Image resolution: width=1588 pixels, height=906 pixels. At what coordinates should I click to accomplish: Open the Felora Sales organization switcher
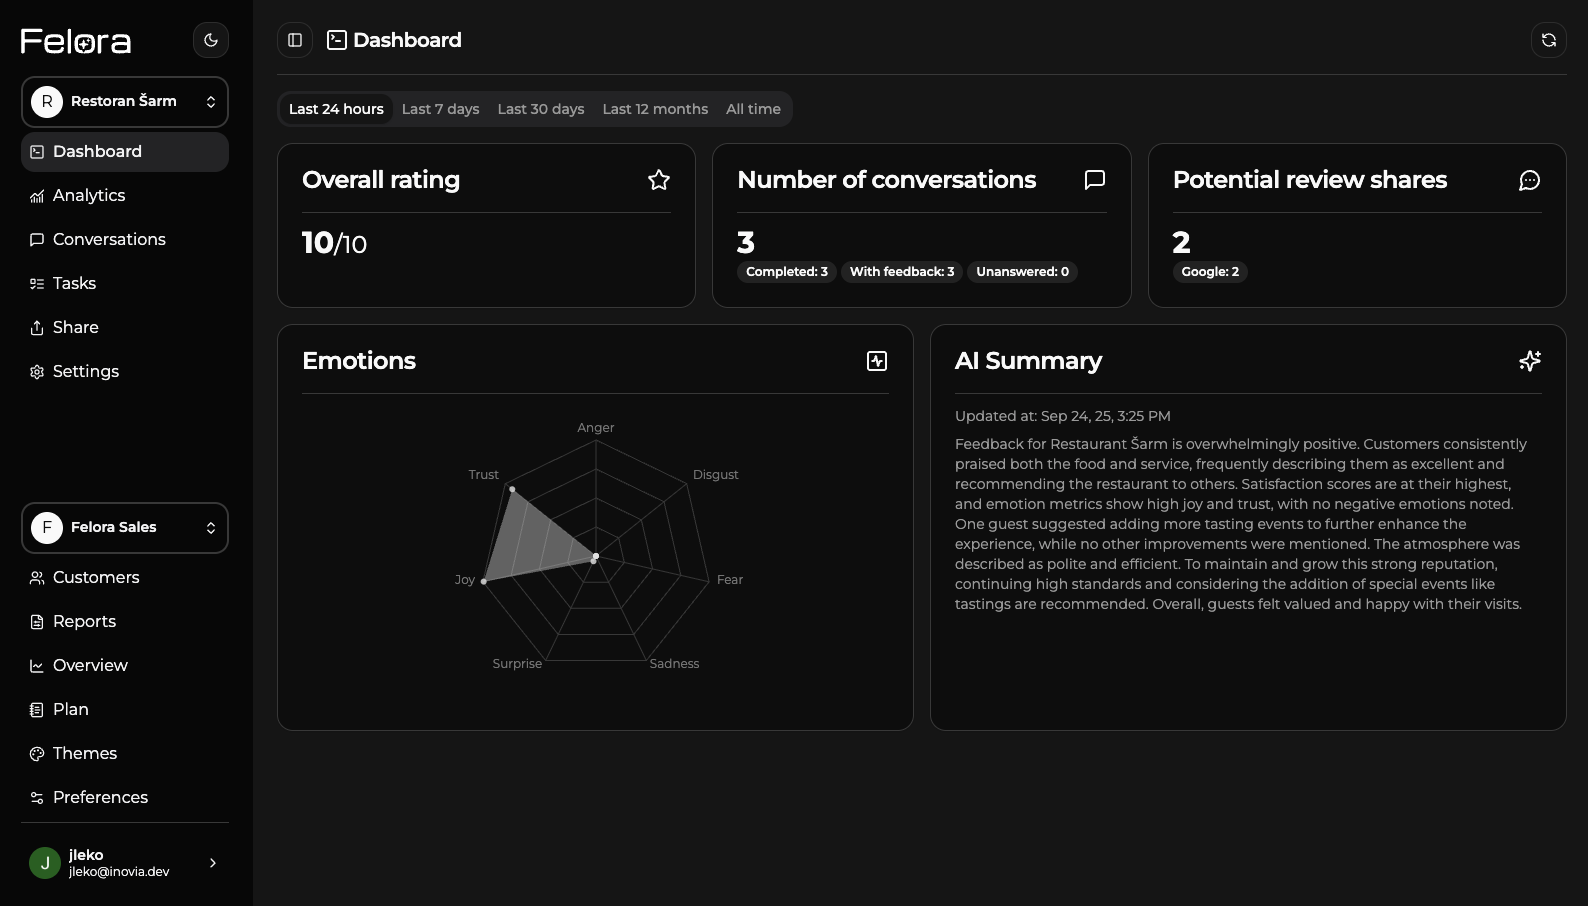pyautogui.click(x=125, y=528)
